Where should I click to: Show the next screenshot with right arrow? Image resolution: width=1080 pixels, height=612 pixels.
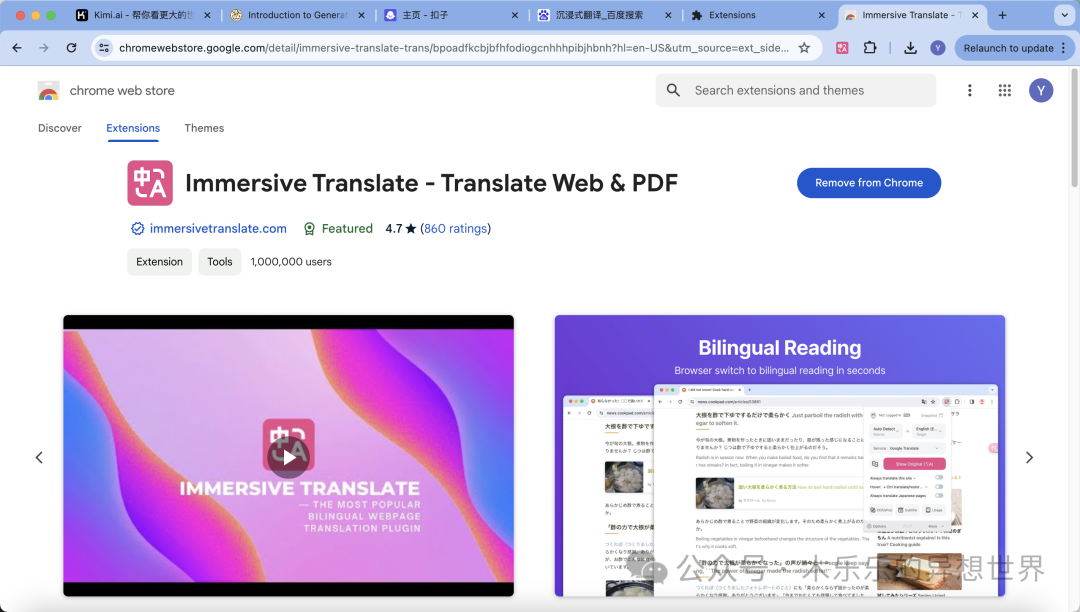point(1029,458)
